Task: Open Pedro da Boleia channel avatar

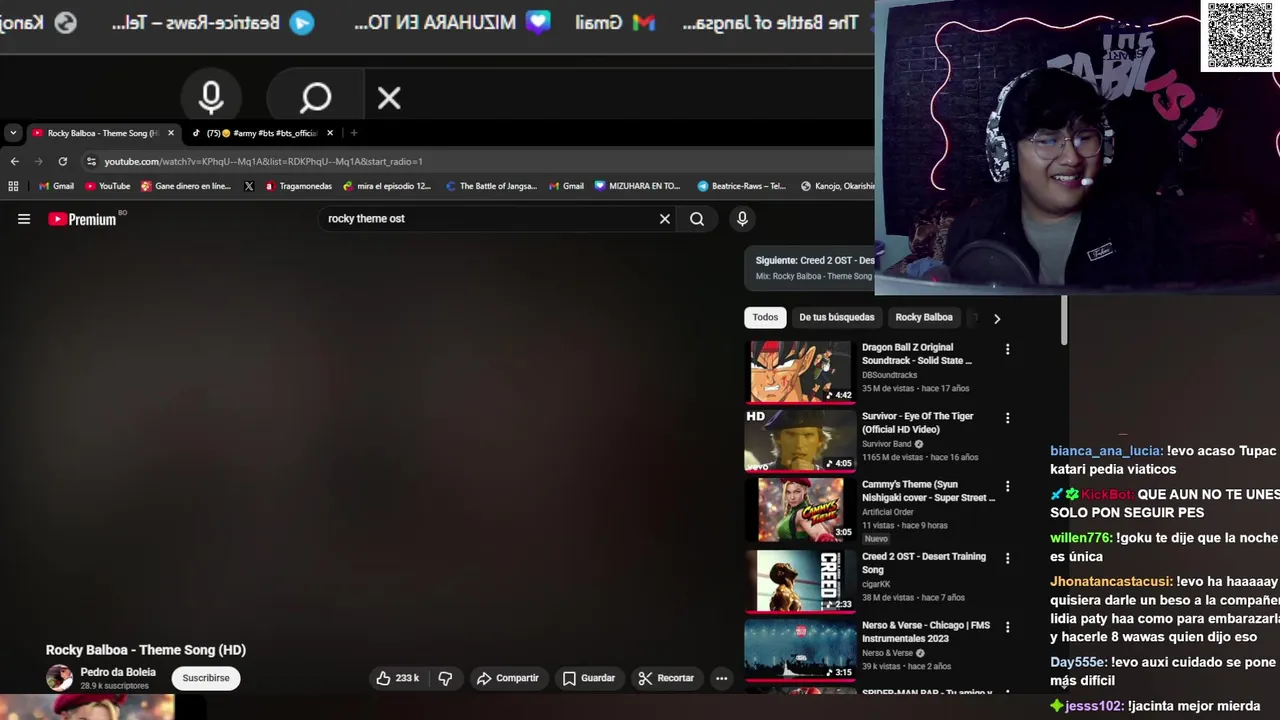Action: [x=59, y=678]
